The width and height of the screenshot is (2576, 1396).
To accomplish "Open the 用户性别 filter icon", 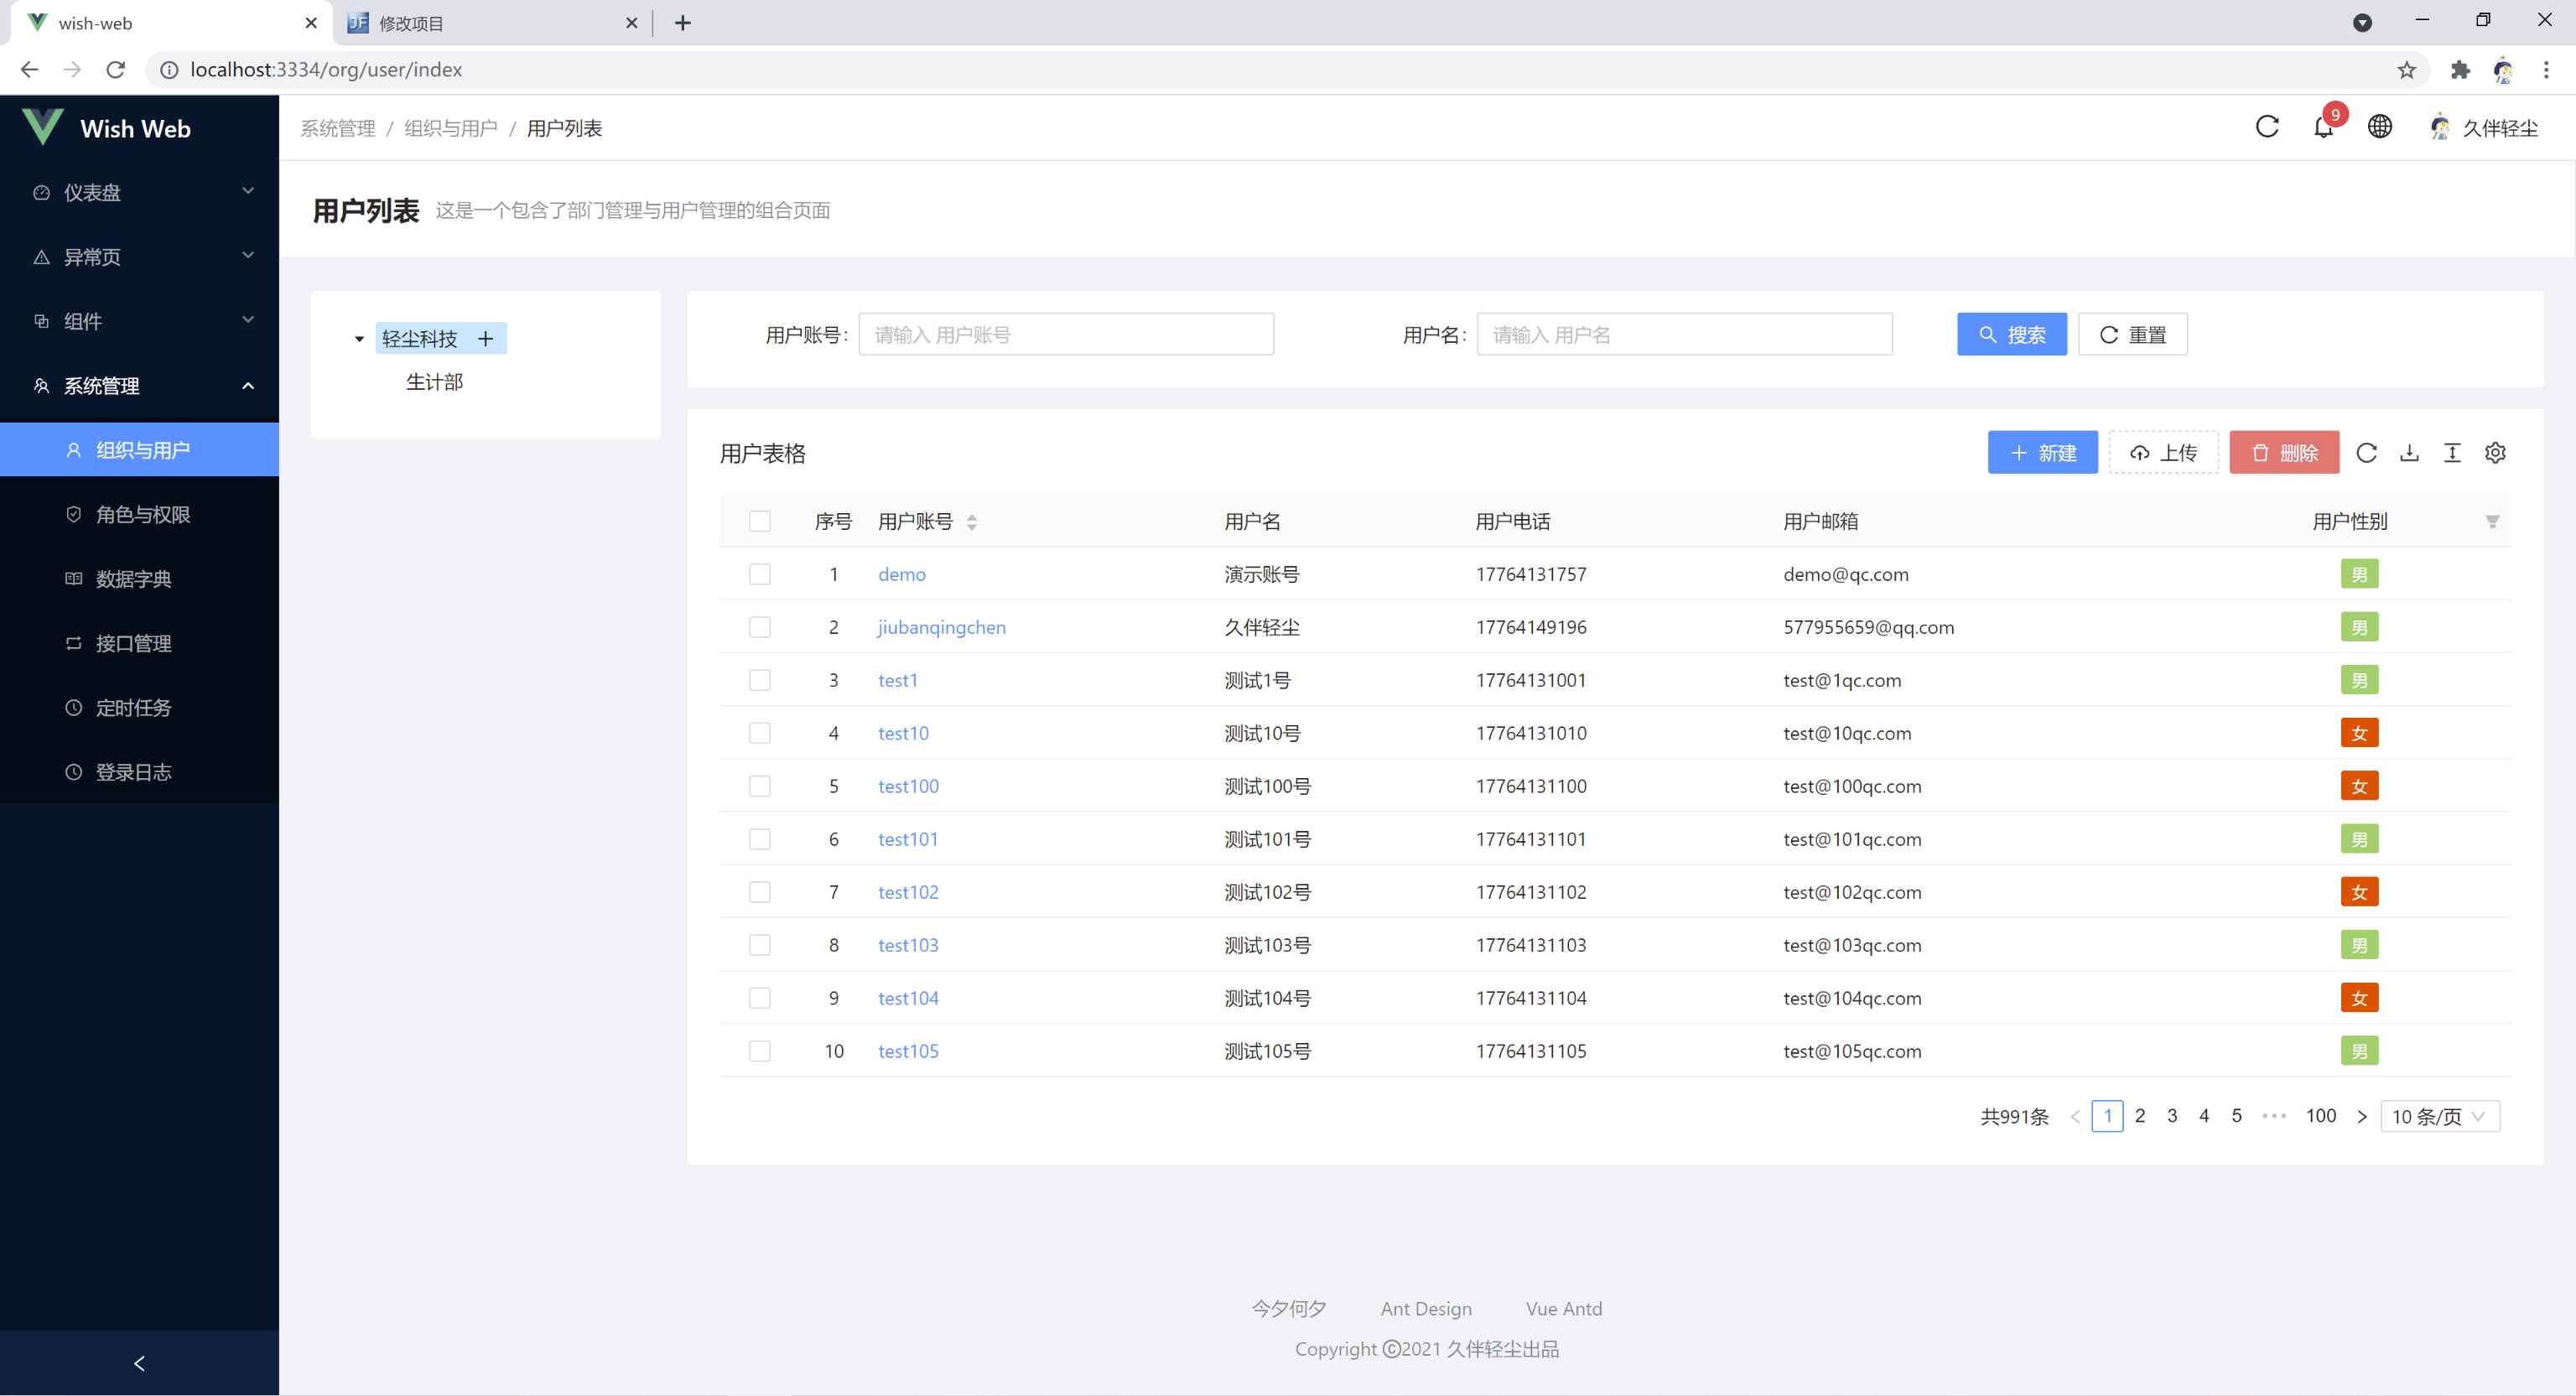I will click(2492, 522).
